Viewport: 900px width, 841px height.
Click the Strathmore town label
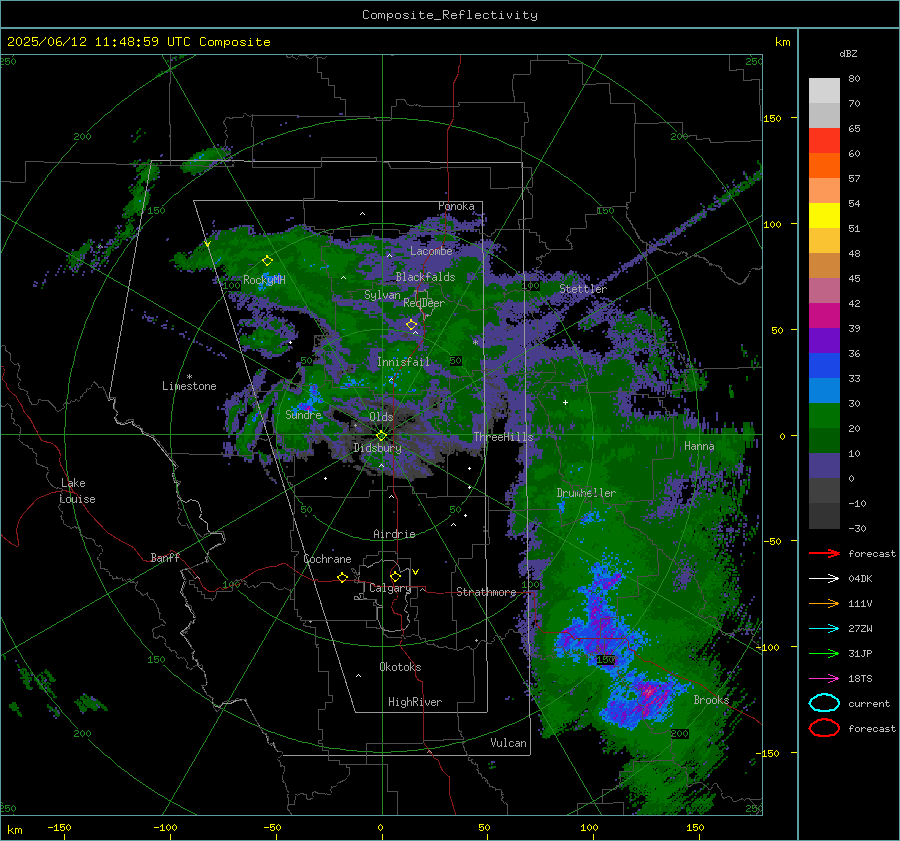(486, 592)
